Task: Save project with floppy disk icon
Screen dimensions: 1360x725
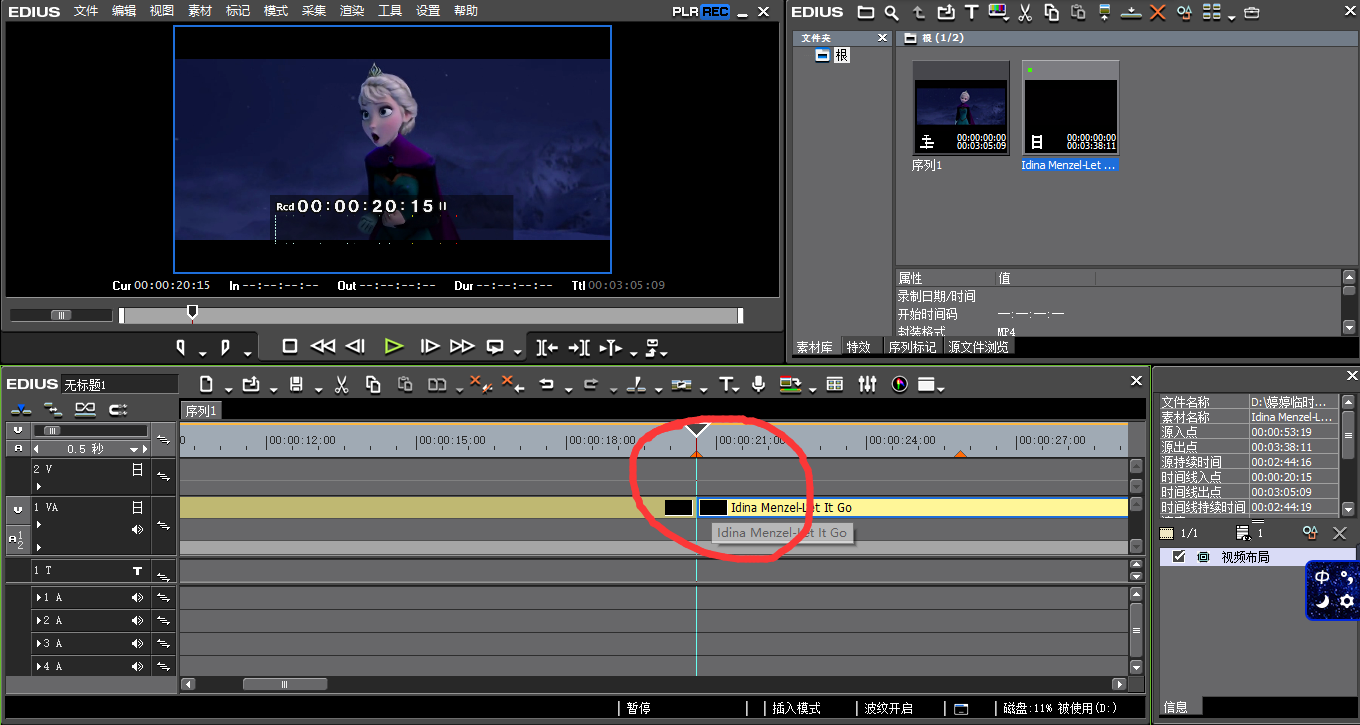Action: [x=296, y=384]
